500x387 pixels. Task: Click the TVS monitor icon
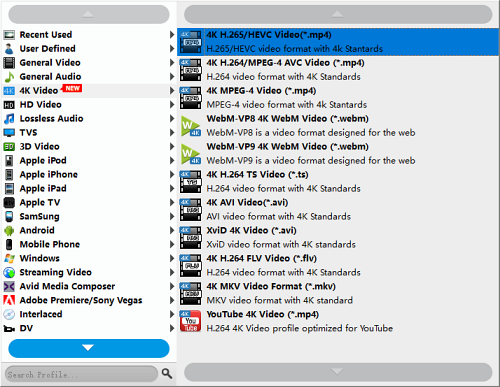[9, 133]
